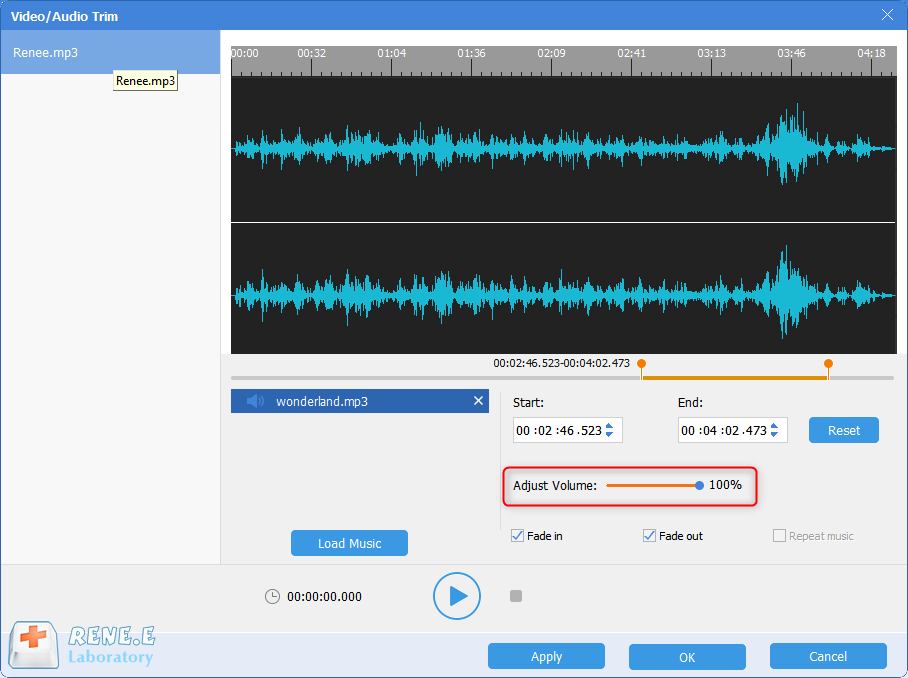The height and width of the screenshot is (678, 908).
Task: Decrease End time with the down arrow
Action: 774,434
